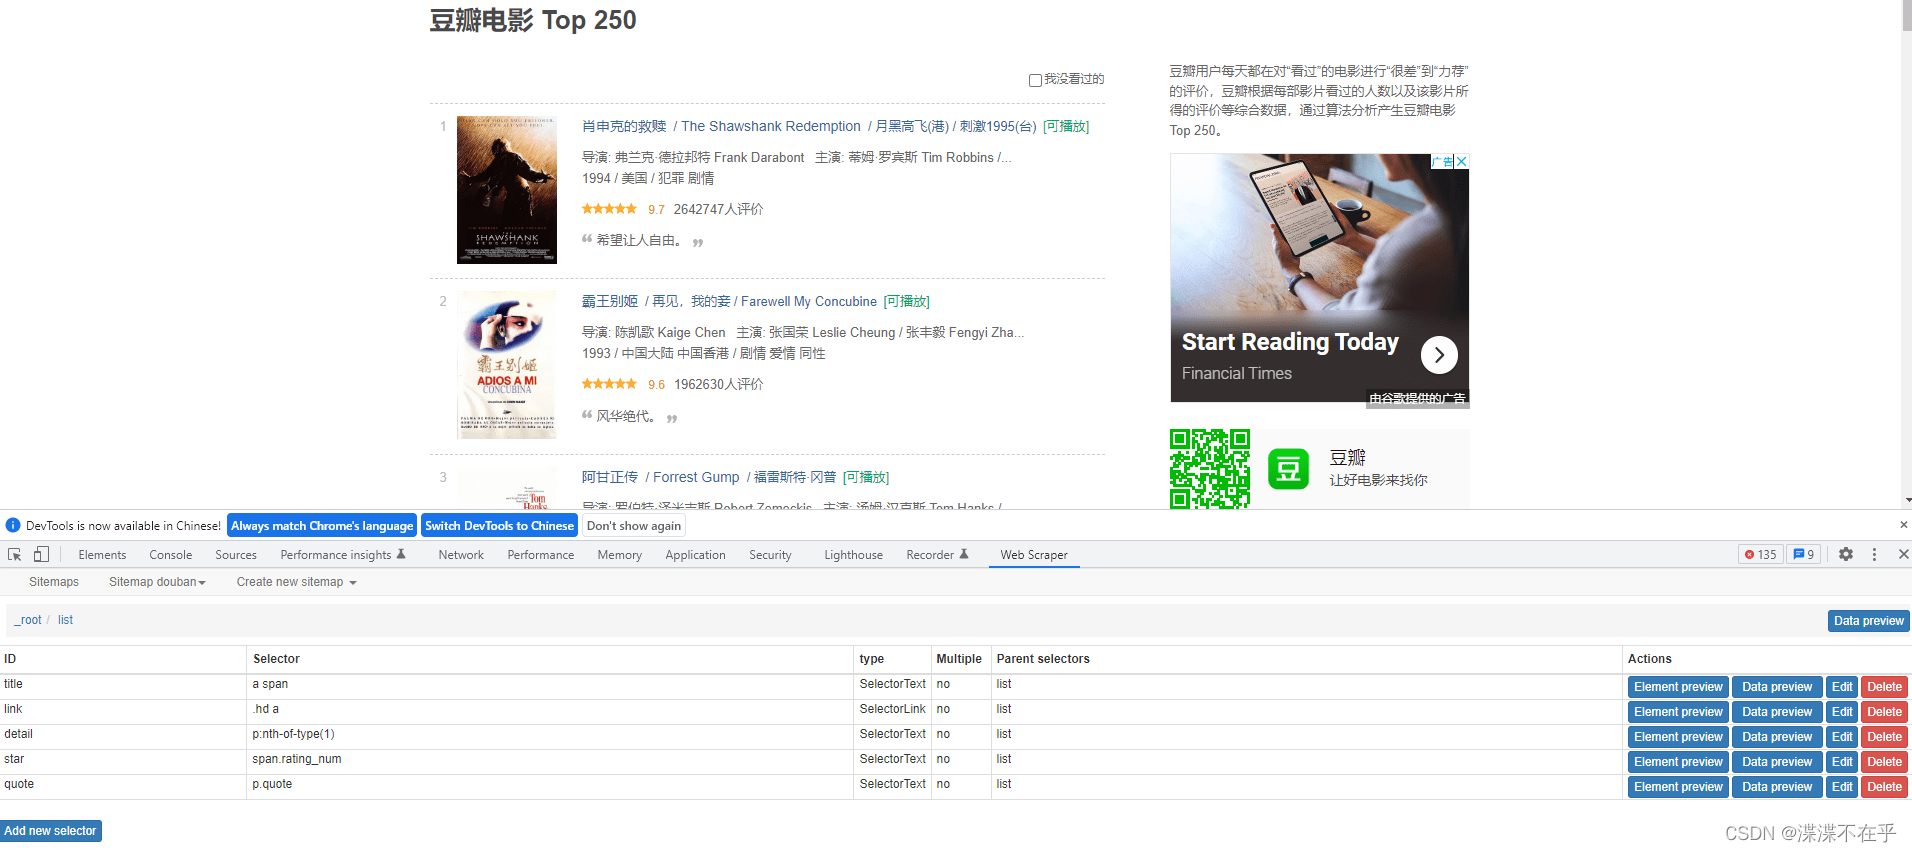Click the five-star rating of Farewell My Concubine
The width and height of the screenshot is (1912, 852).
click(x=609, y=384)
